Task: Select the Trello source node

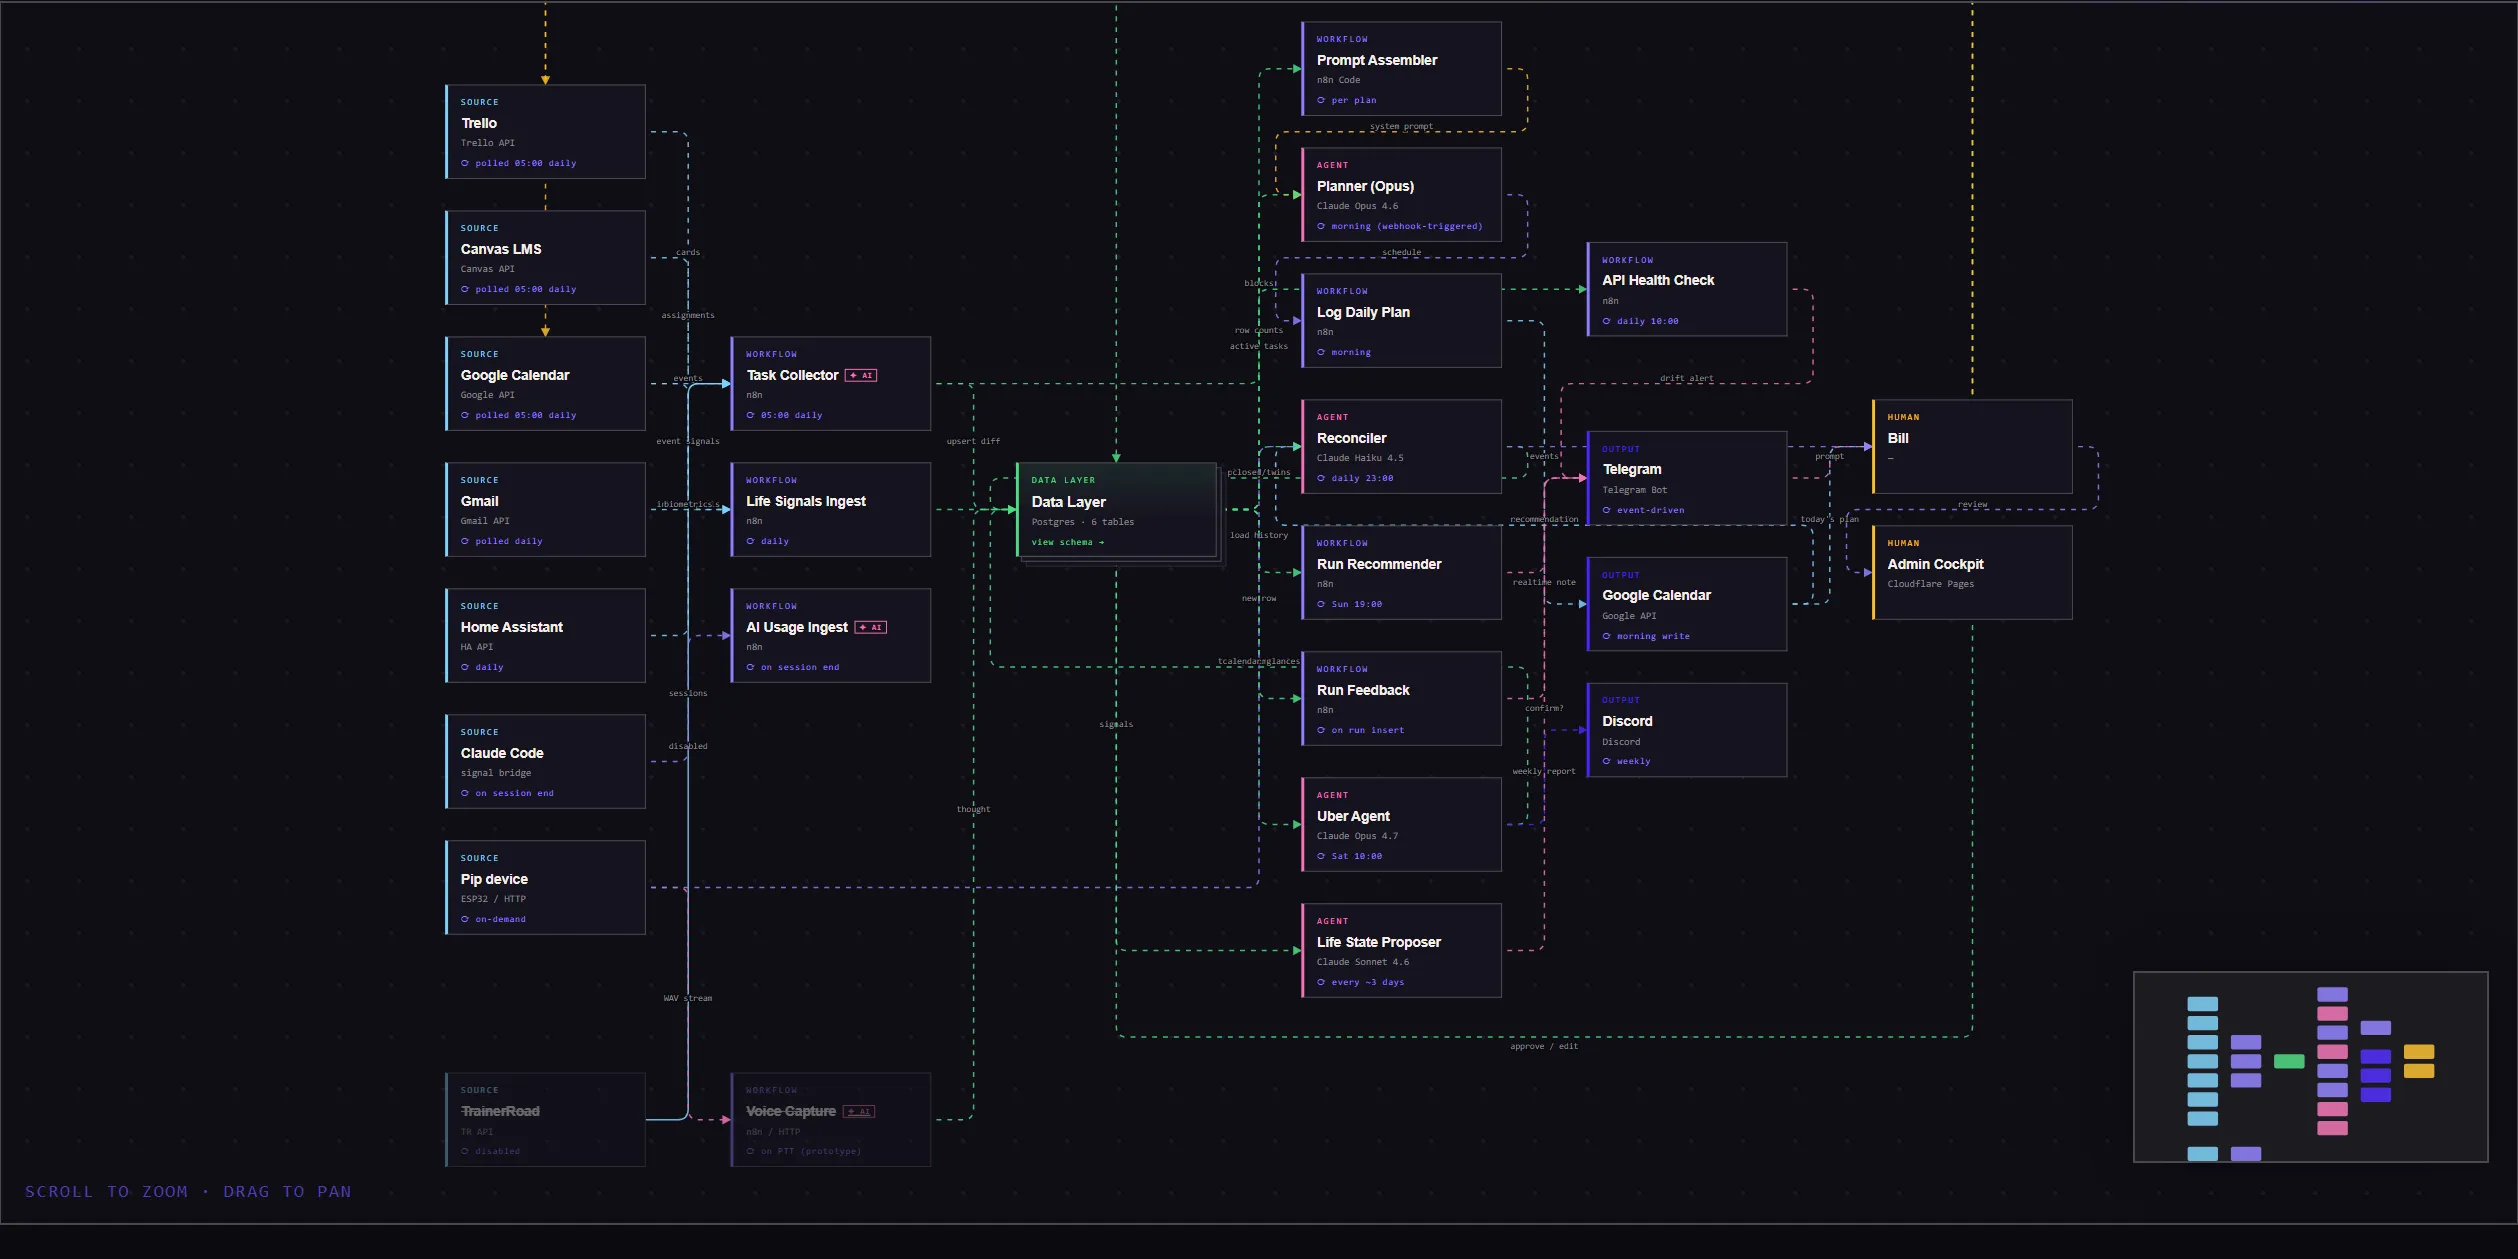Action: 545,132
